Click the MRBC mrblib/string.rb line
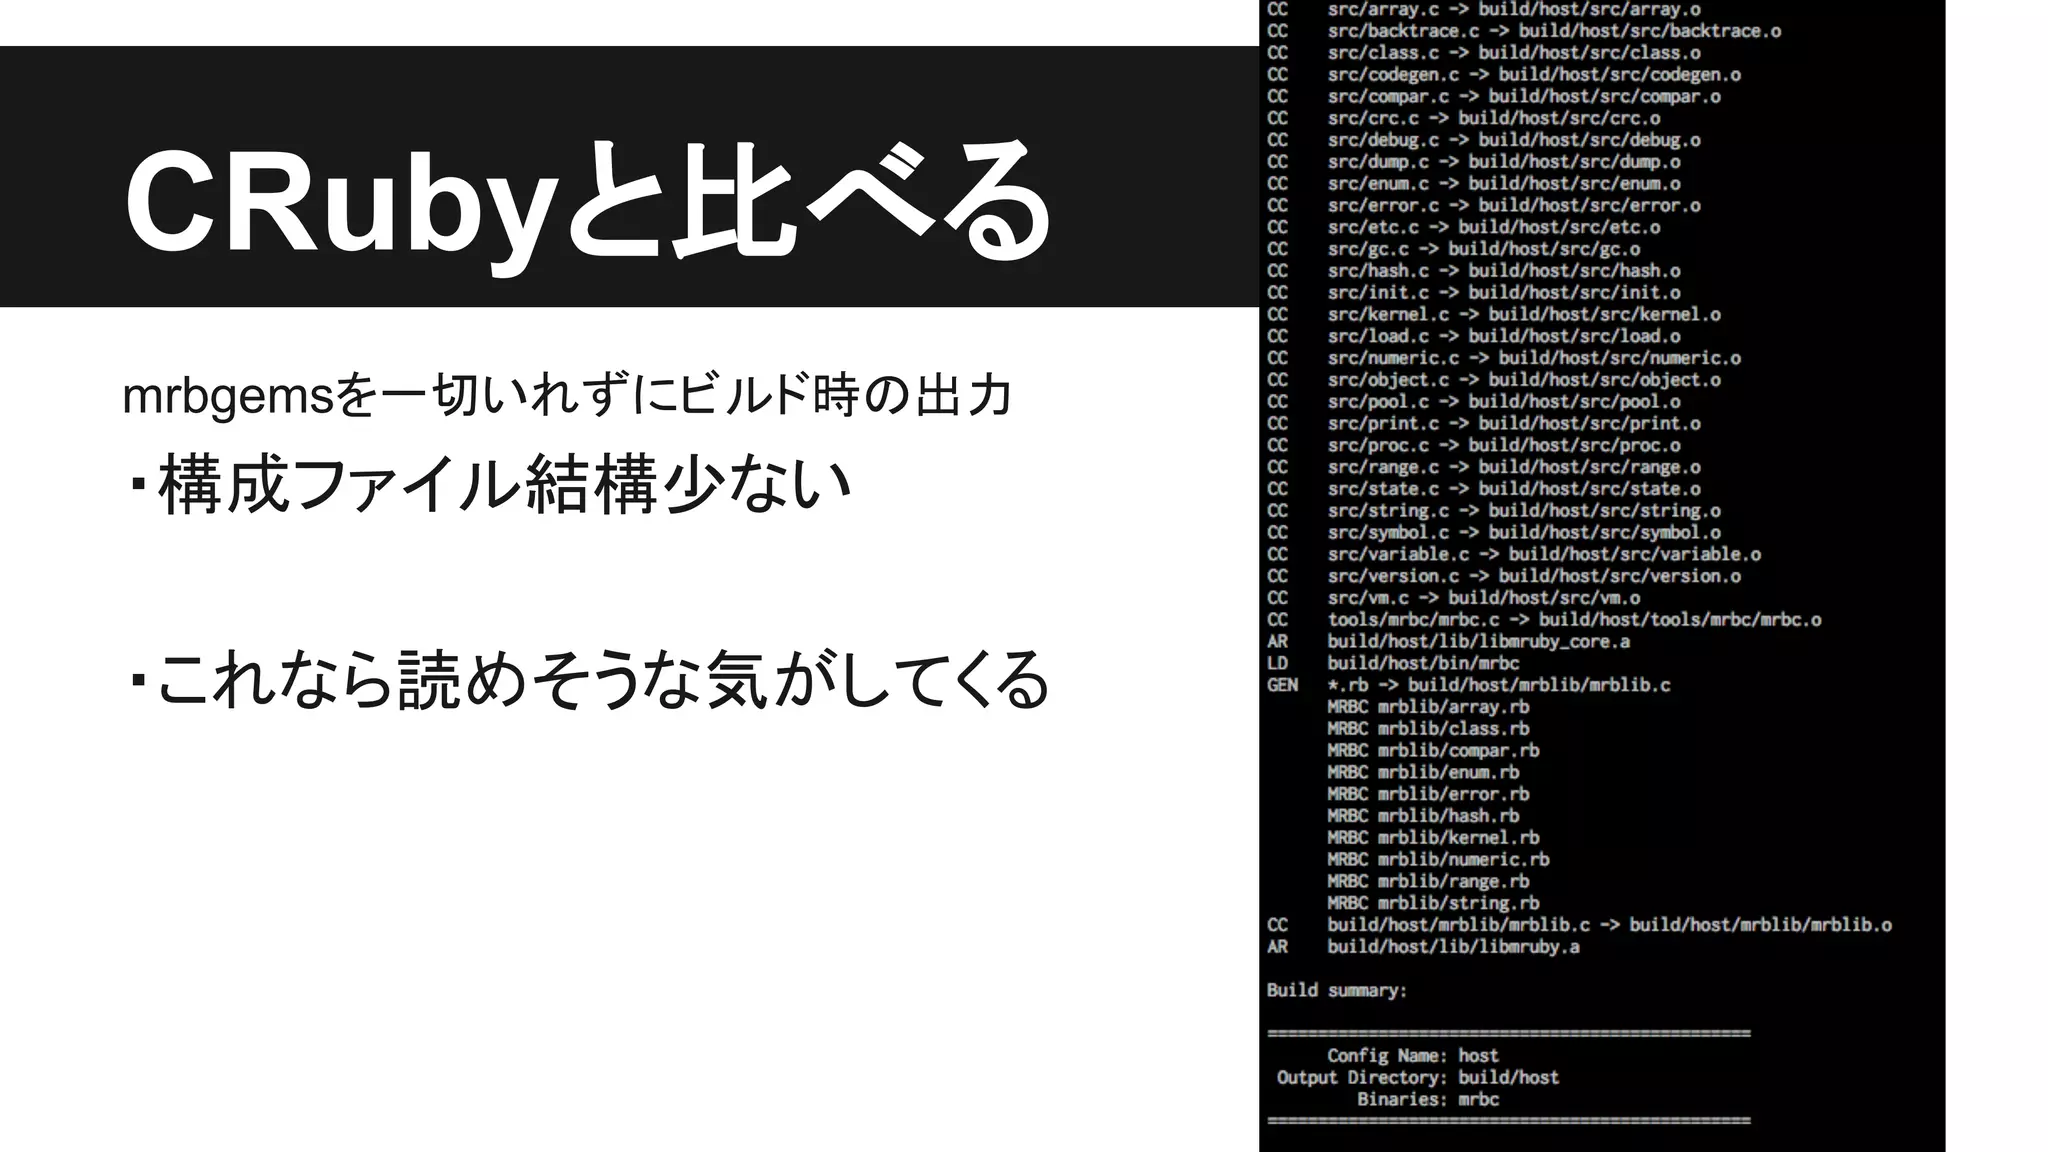2048x1152 pixels. tap(1433, 903)
